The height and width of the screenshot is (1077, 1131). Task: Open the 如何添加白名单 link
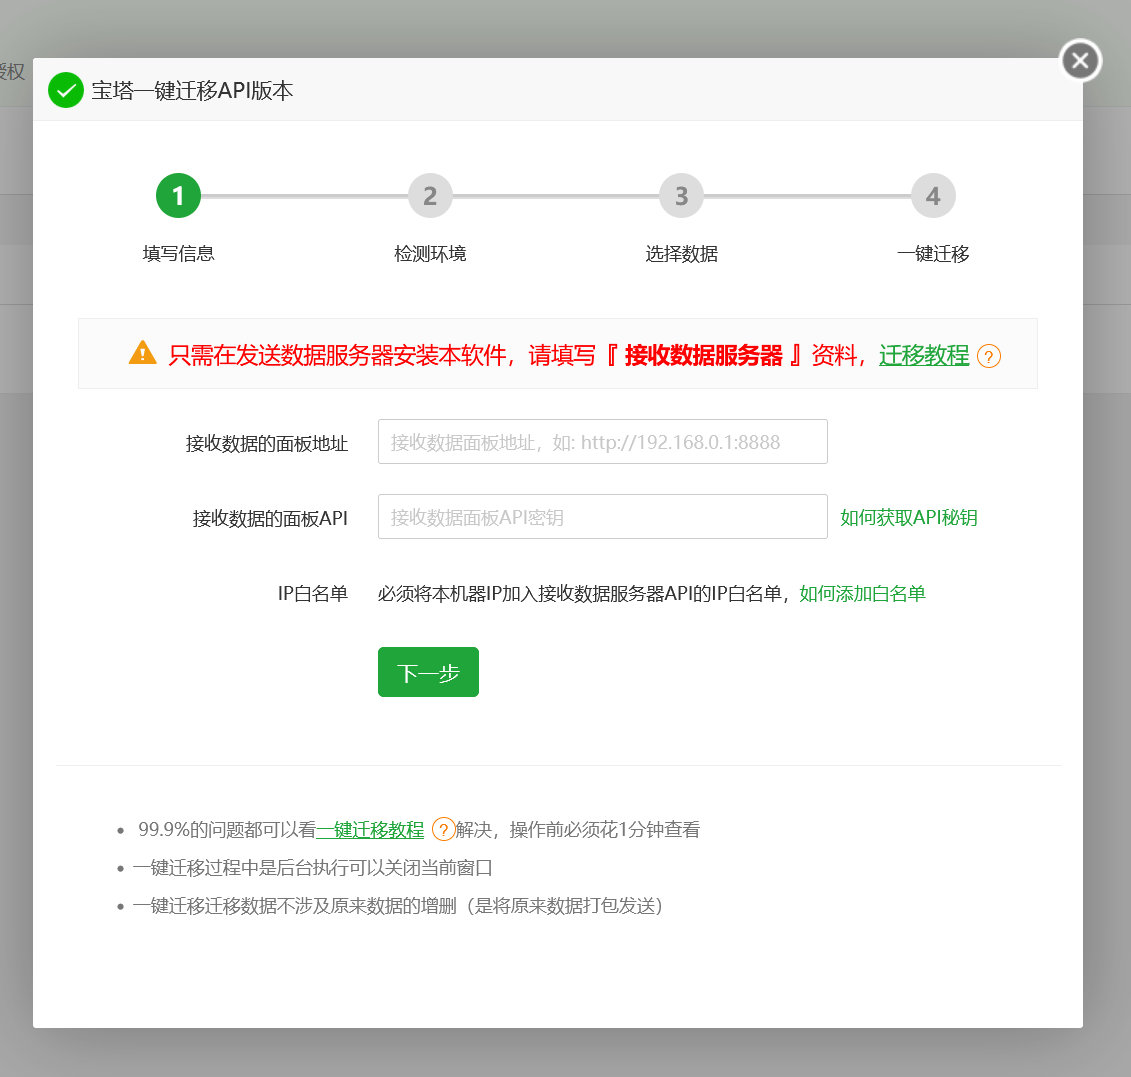[x=862, y=594]
